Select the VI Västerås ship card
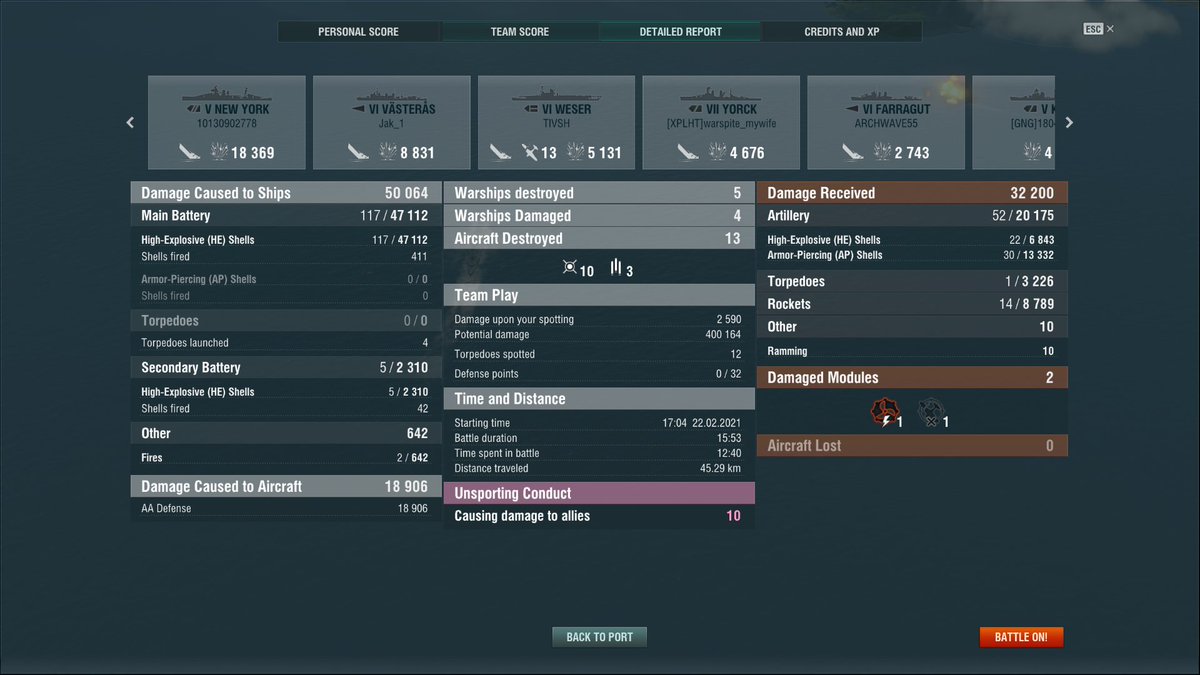This screenshot has height=675, width=1200. [x=392, y=122]
